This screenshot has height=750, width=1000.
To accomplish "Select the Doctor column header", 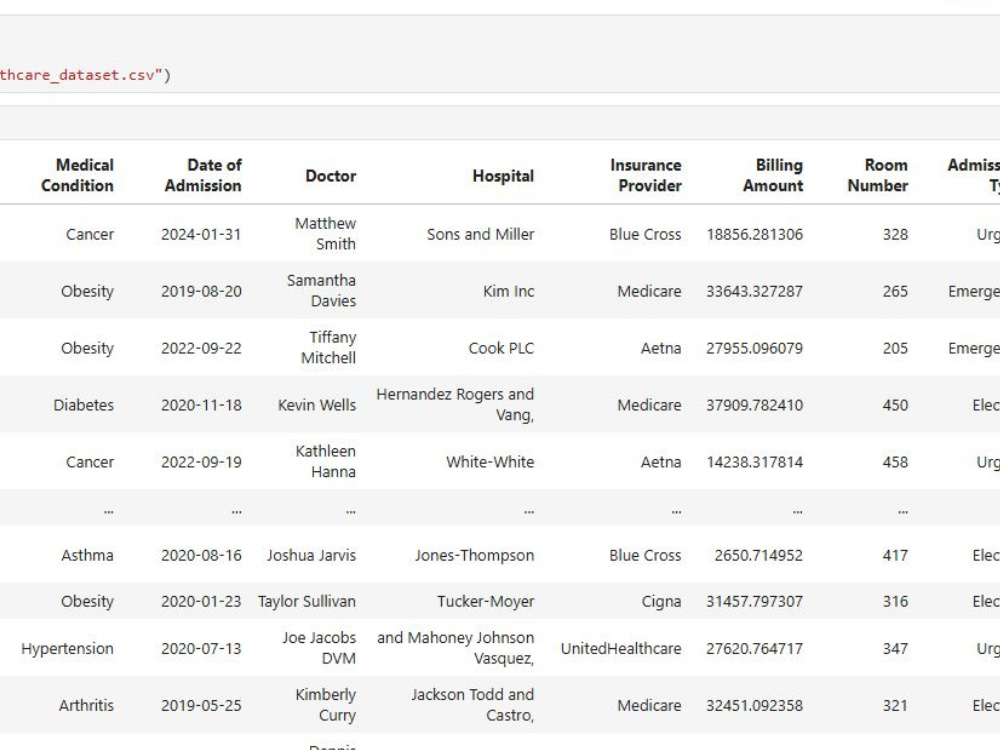I will pos(330,176).
